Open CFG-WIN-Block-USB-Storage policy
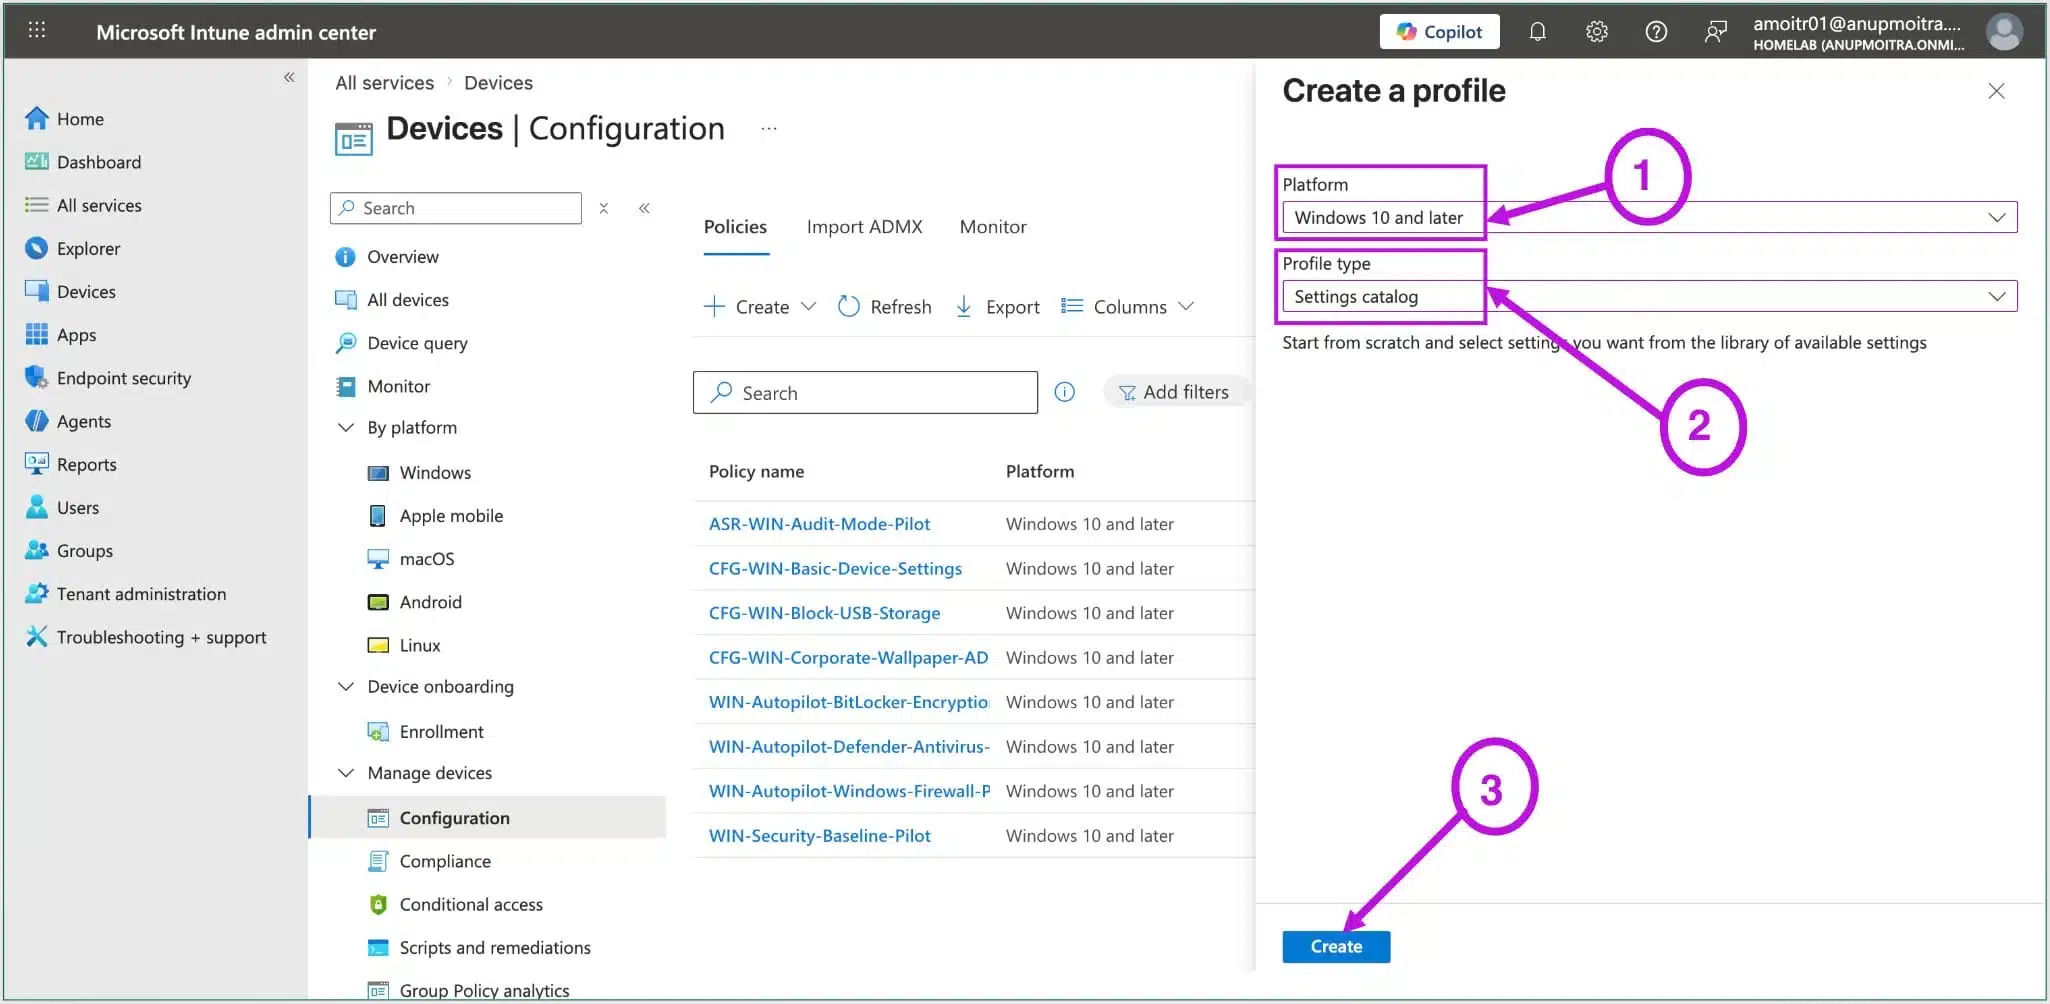Screen dimensions: 2050x1004 (824, 613)
